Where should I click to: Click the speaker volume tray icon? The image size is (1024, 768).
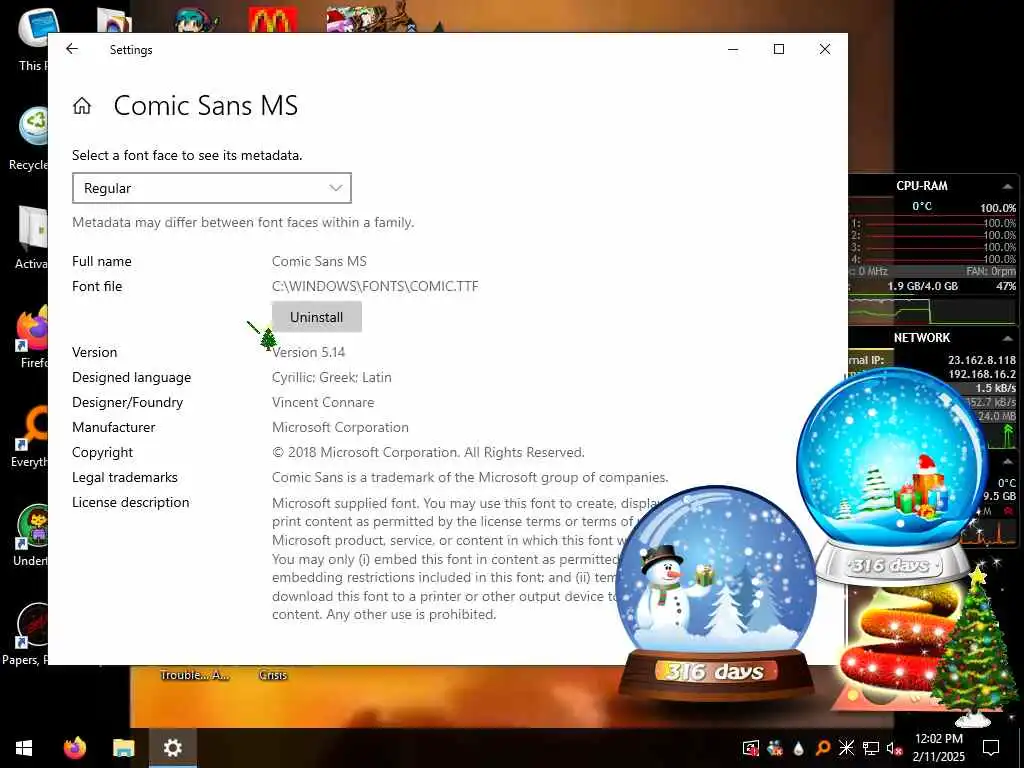(894, 748)
